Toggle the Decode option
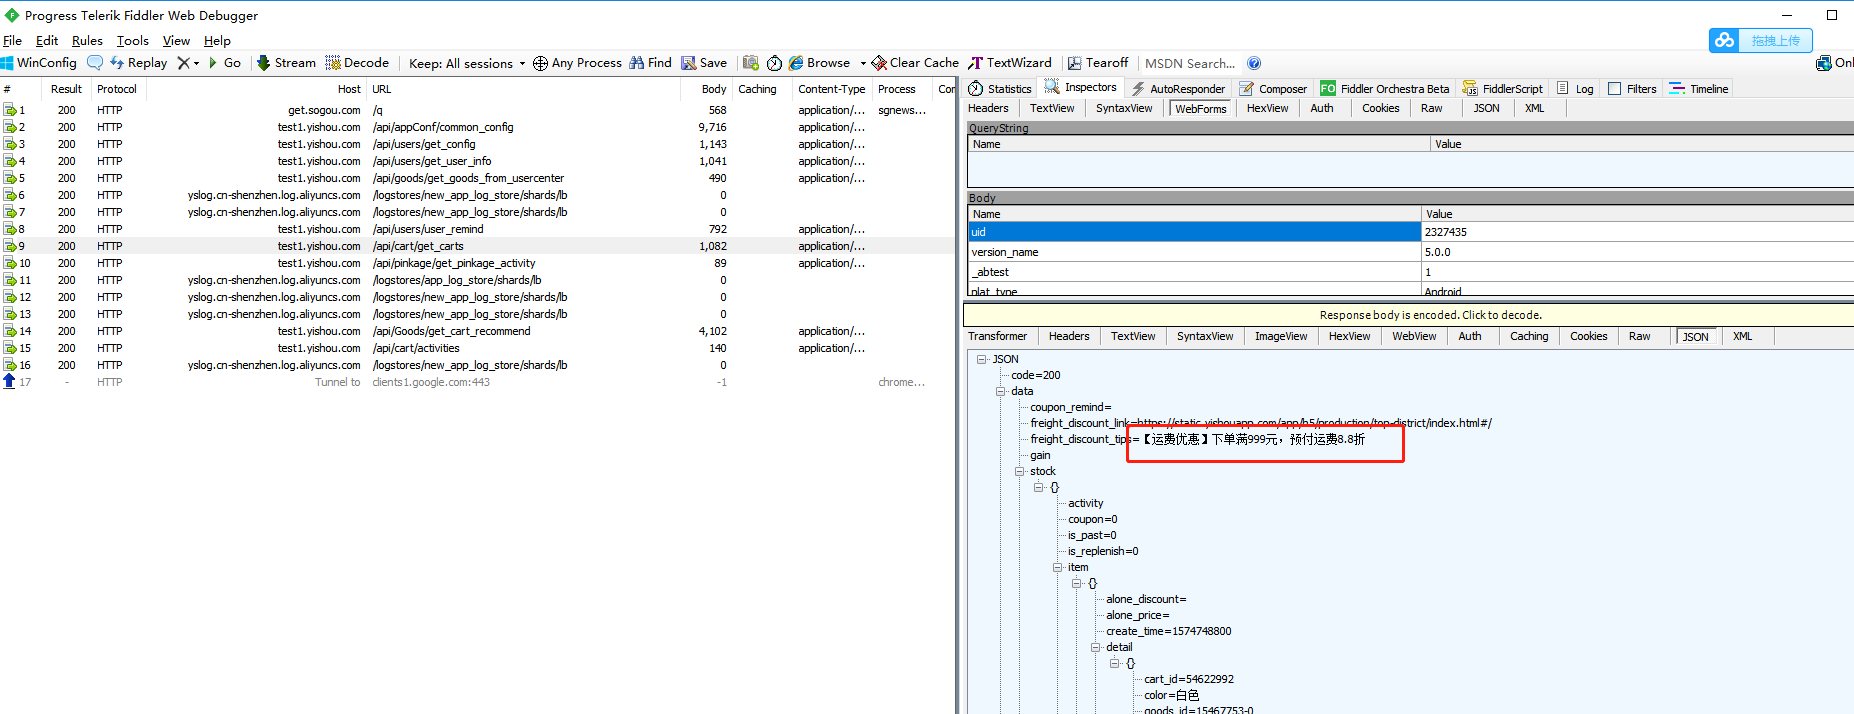 tap(357, 63)
